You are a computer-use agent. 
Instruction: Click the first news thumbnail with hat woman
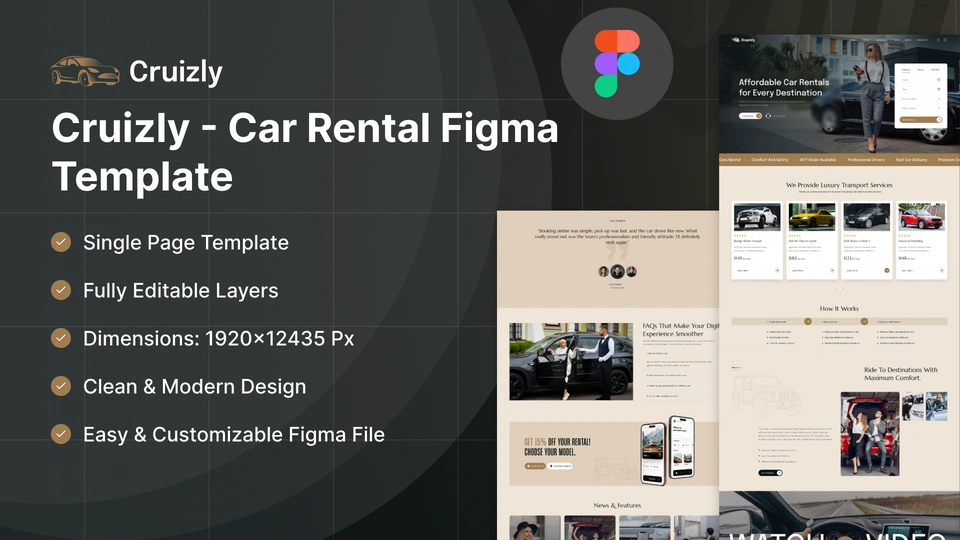click(534, 528)
